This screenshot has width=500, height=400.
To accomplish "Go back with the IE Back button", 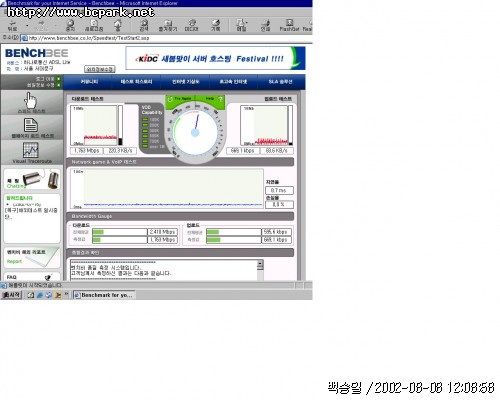I will pyautogui.click(x=13, y=25).
